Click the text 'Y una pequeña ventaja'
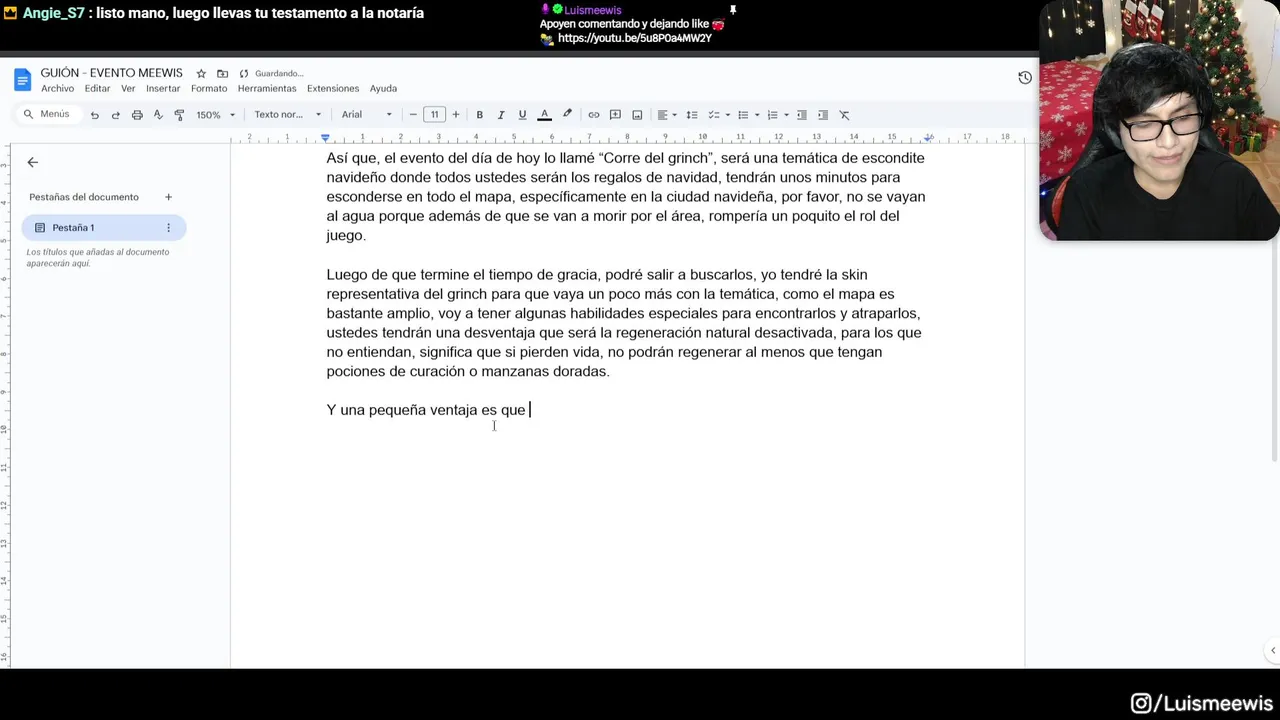Viewport: 1280px width, 720px height. (402, 410)
